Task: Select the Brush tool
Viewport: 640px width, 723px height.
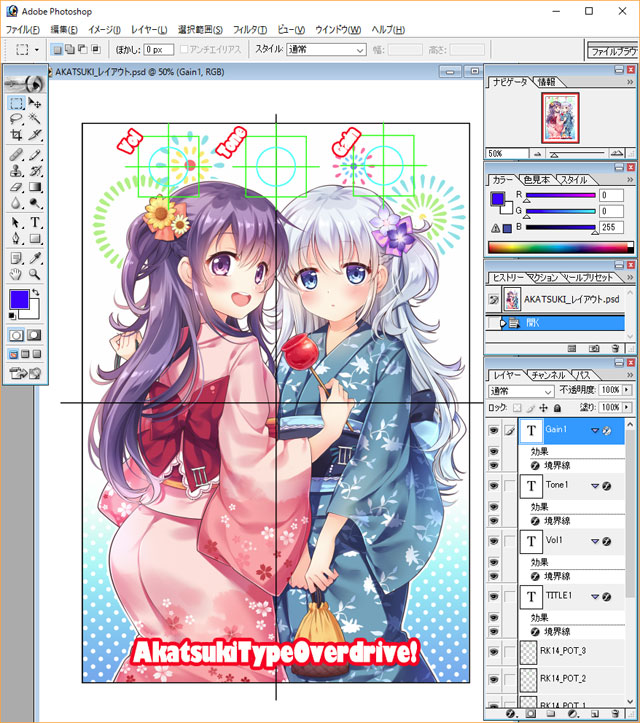Action: pos(35,154)
